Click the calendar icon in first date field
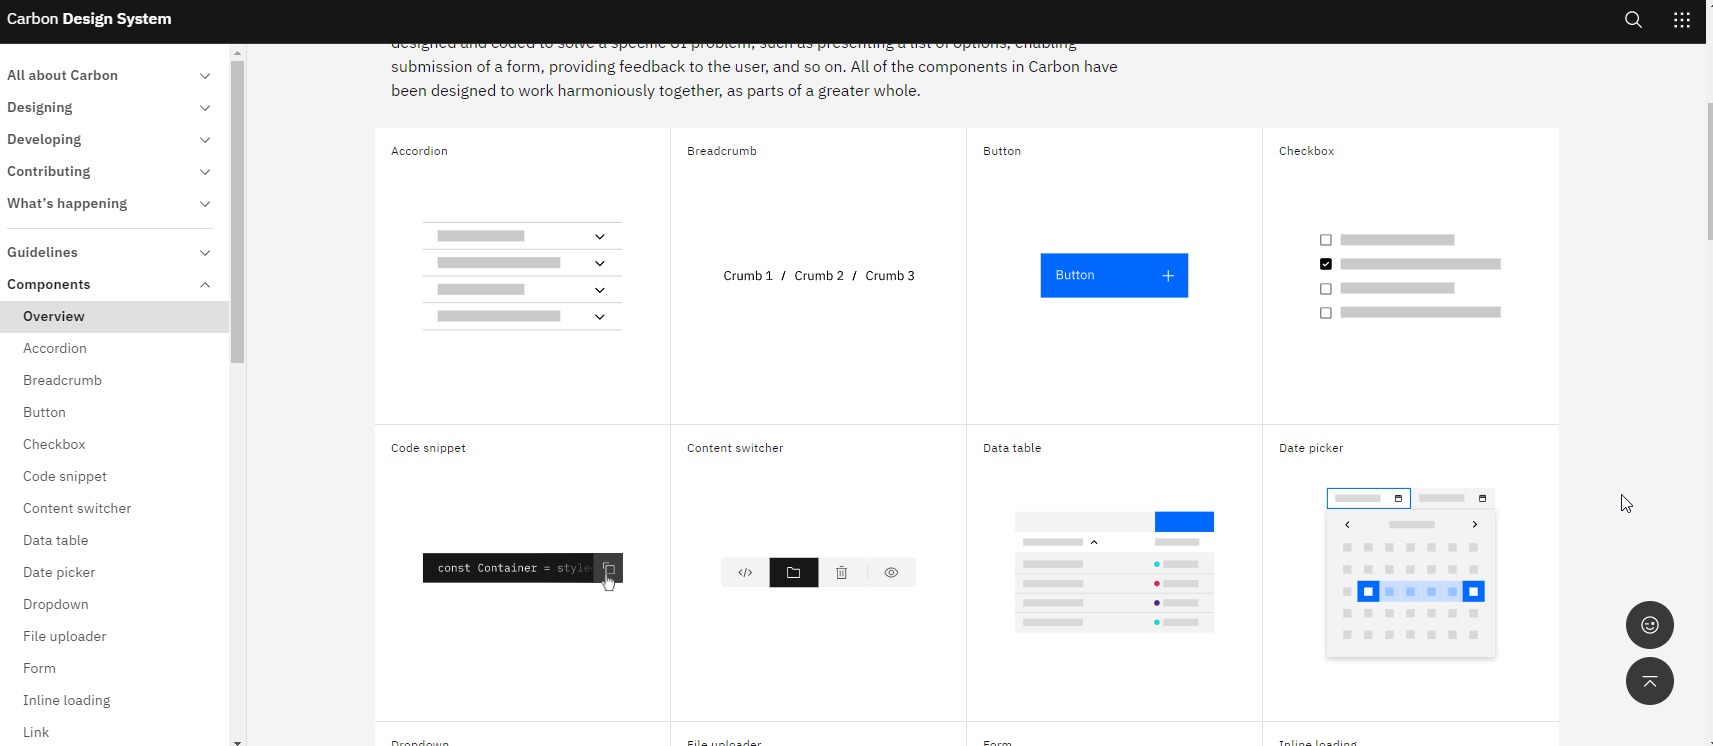 pyautogui.click(x=1398, y=498)
